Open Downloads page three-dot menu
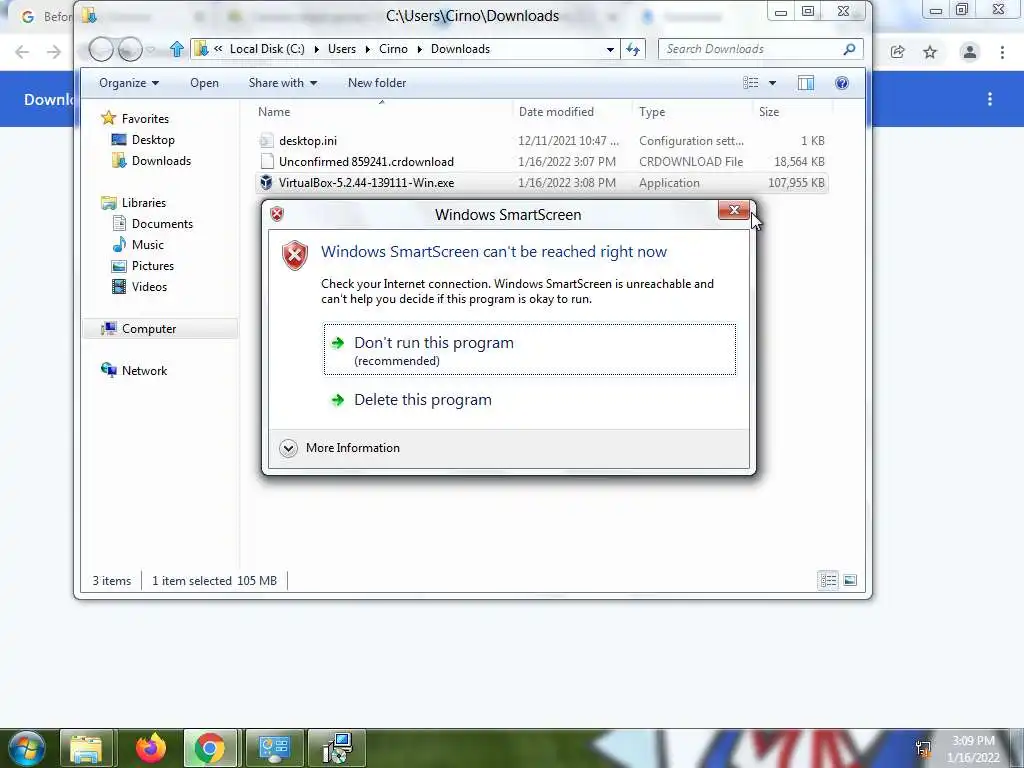 pos(990,99)
